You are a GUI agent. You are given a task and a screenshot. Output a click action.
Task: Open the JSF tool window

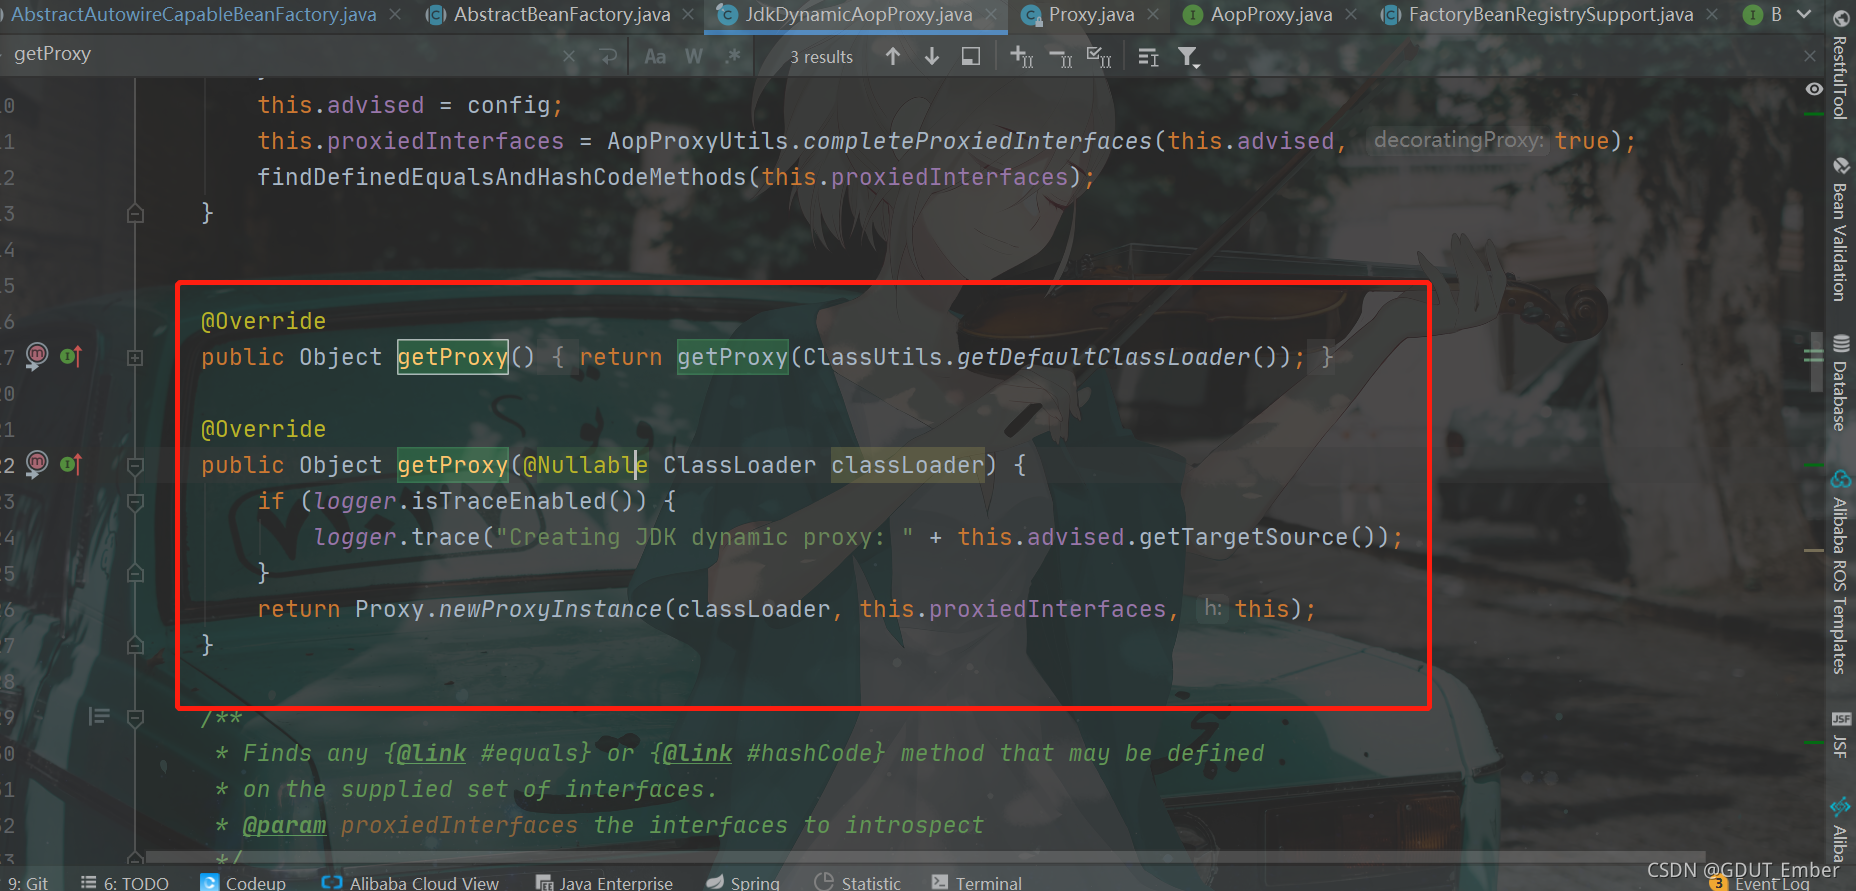click(x=1840, y=735)
